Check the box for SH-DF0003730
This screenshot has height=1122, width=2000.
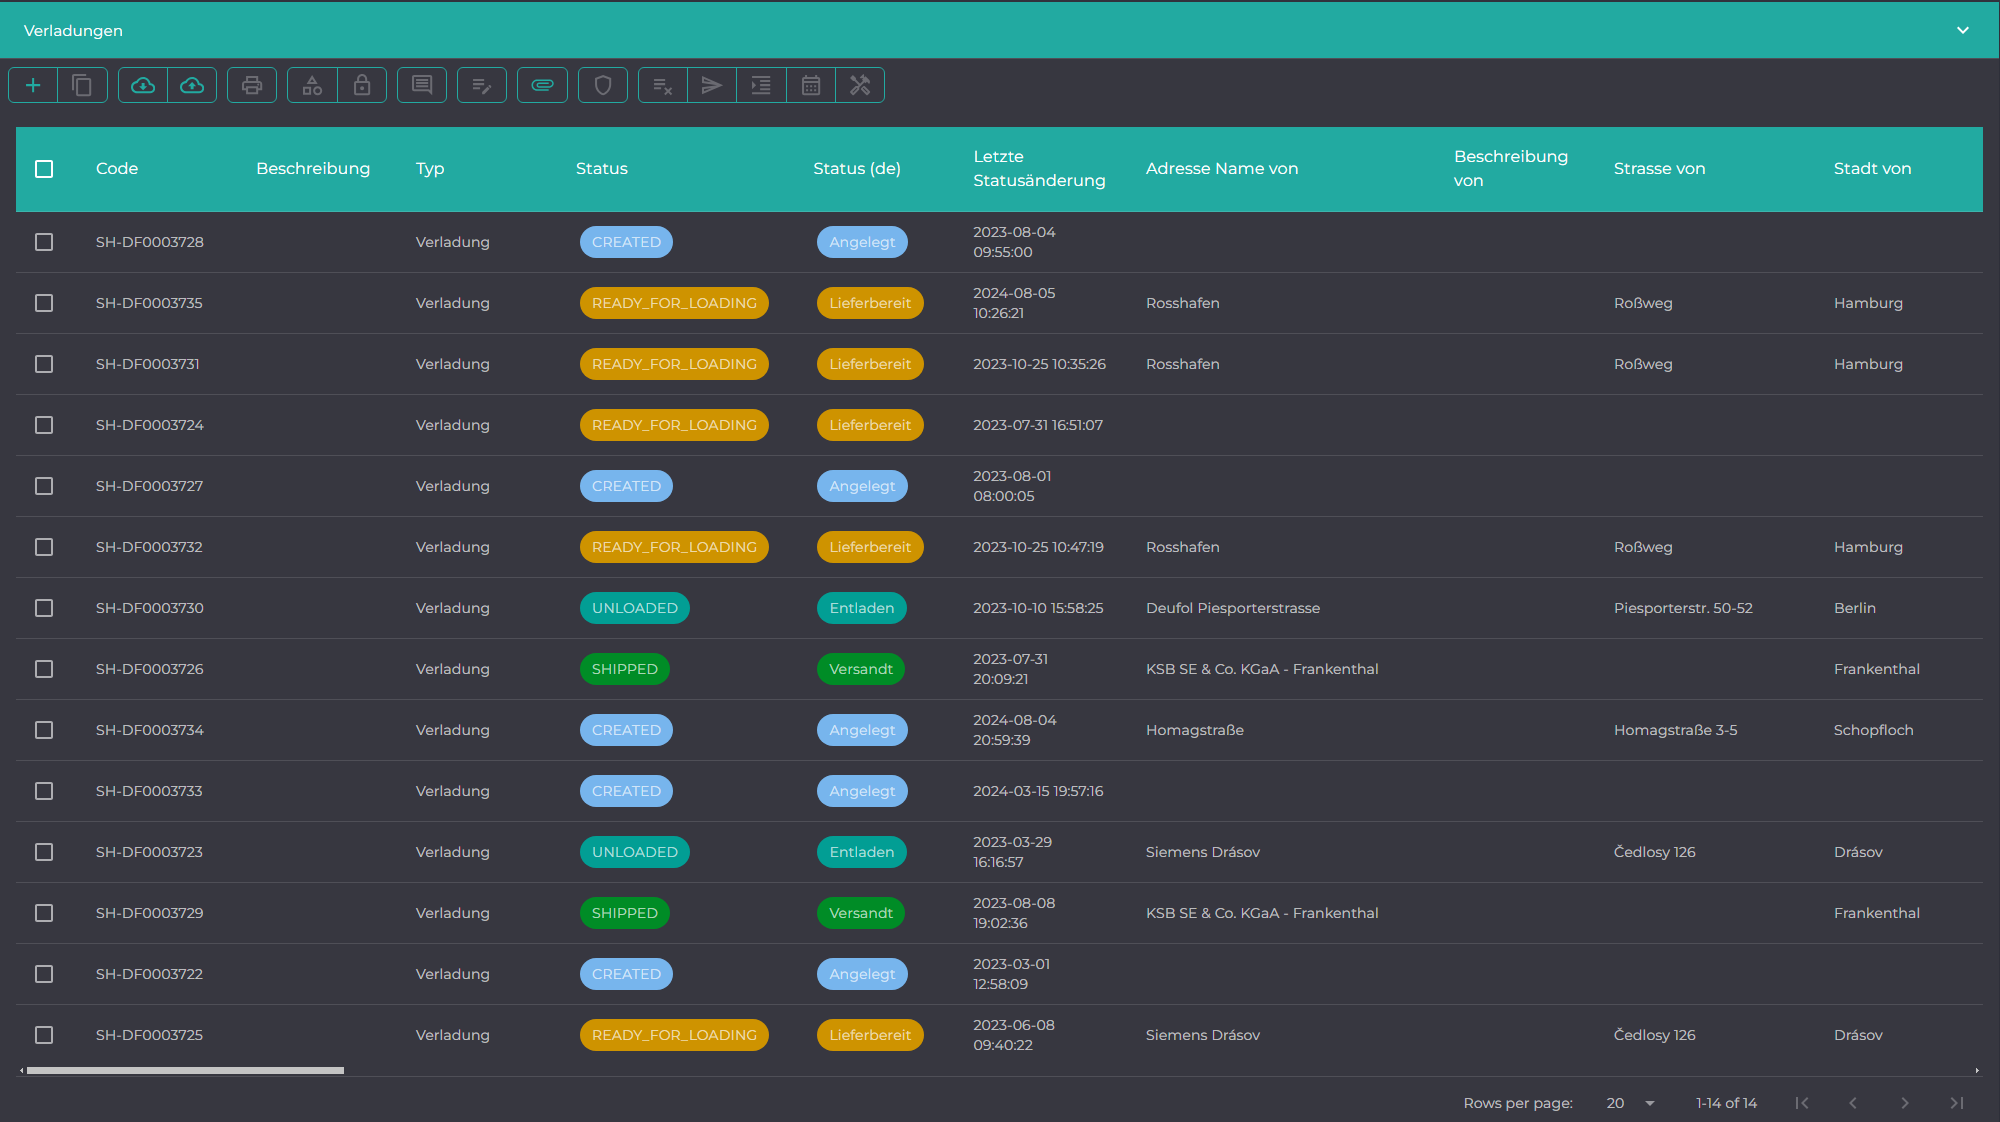click(44, 608)
